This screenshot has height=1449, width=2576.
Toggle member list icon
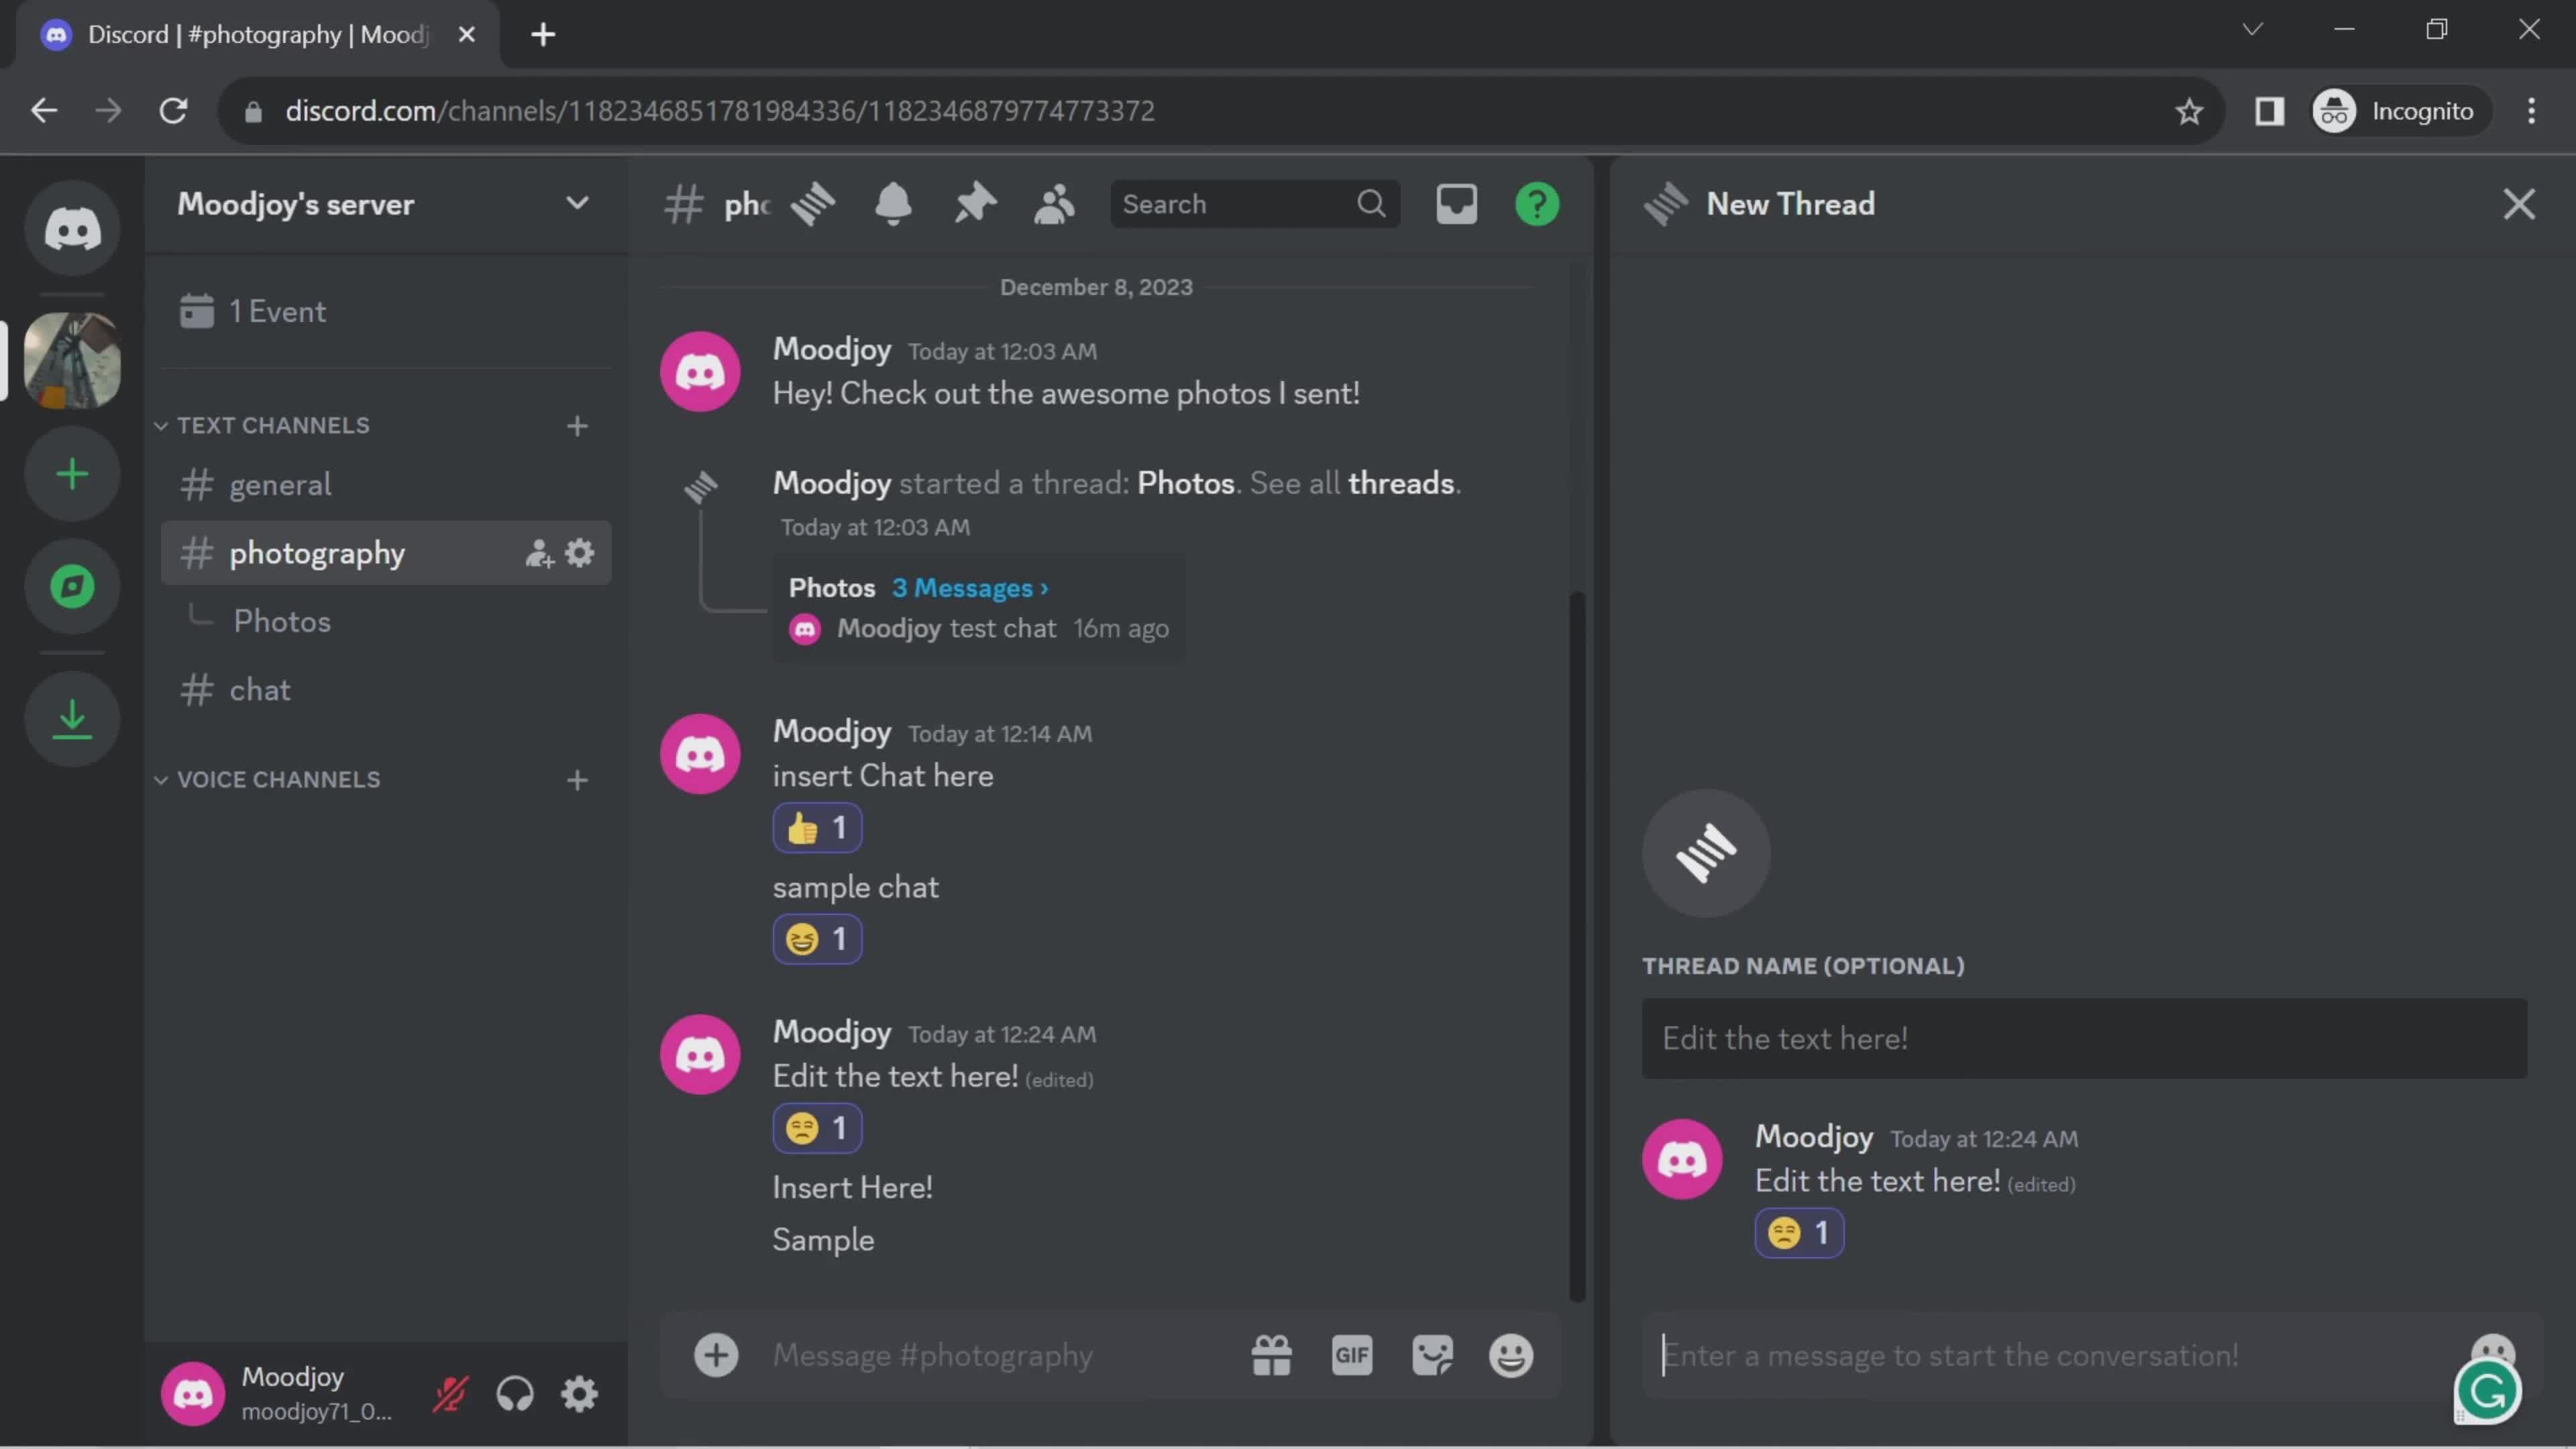point(1054,203)
